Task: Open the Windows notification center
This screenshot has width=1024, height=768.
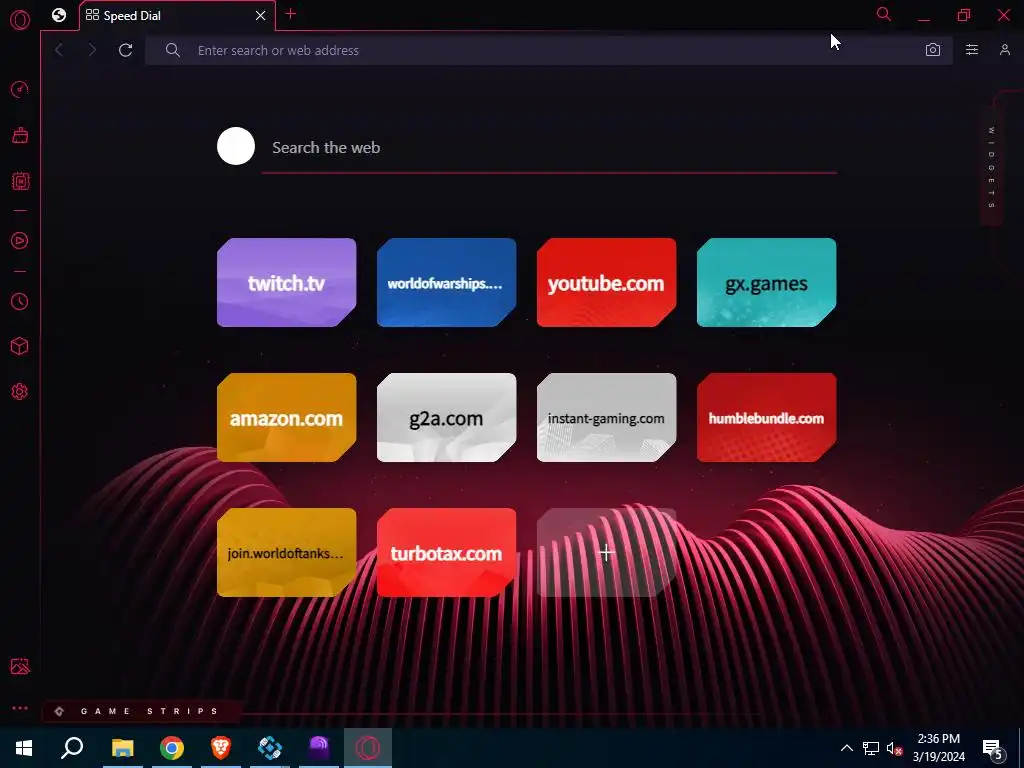Action: pyautogui.click(x=993, y=749)
